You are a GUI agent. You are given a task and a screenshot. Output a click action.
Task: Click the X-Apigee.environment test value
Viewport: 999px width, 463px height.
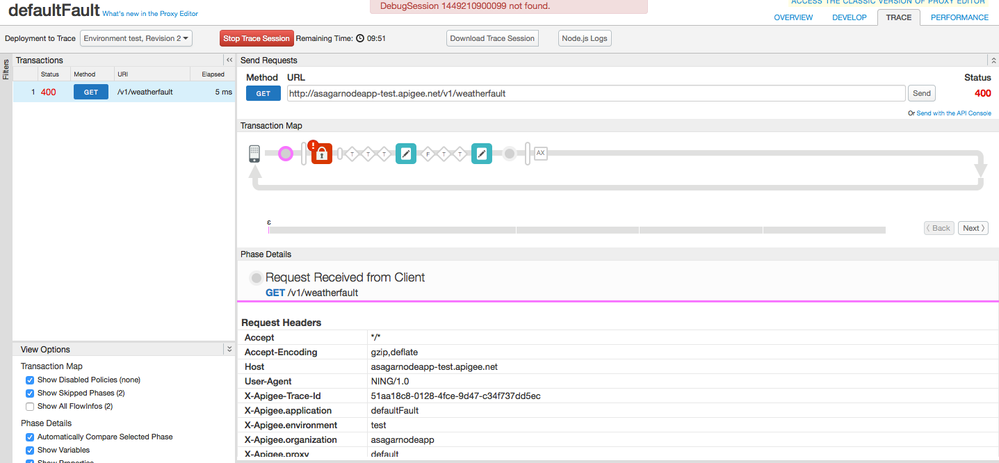click(378, 425)
